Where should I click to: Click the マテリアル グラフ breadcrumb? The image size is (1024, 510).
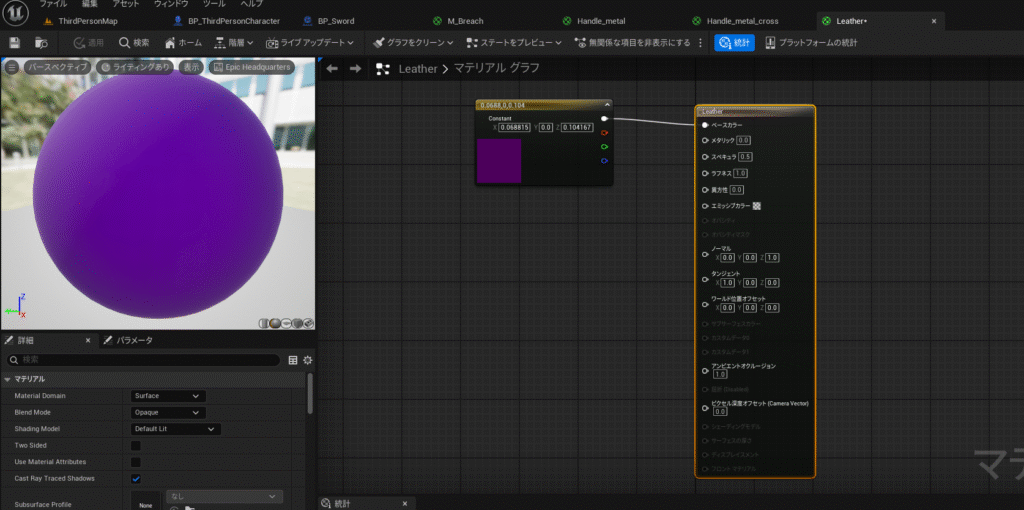point(496,69)
